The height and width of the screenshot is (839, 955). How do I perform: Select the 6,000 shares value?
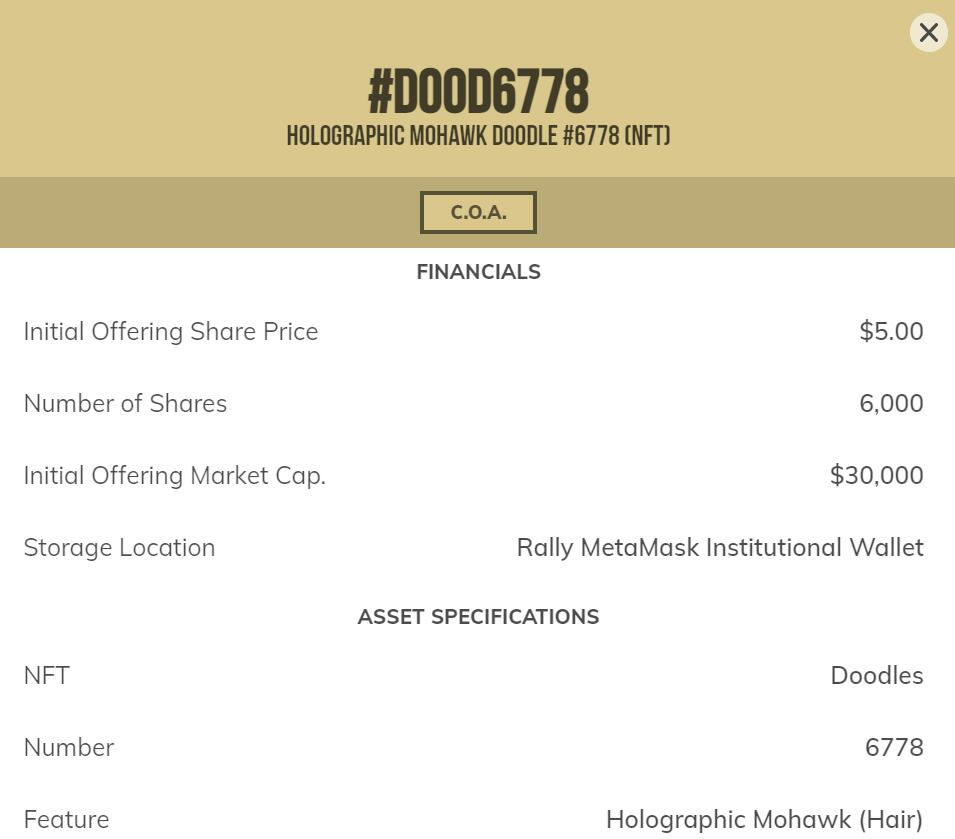pyautogui.click(x=891, y=404)
